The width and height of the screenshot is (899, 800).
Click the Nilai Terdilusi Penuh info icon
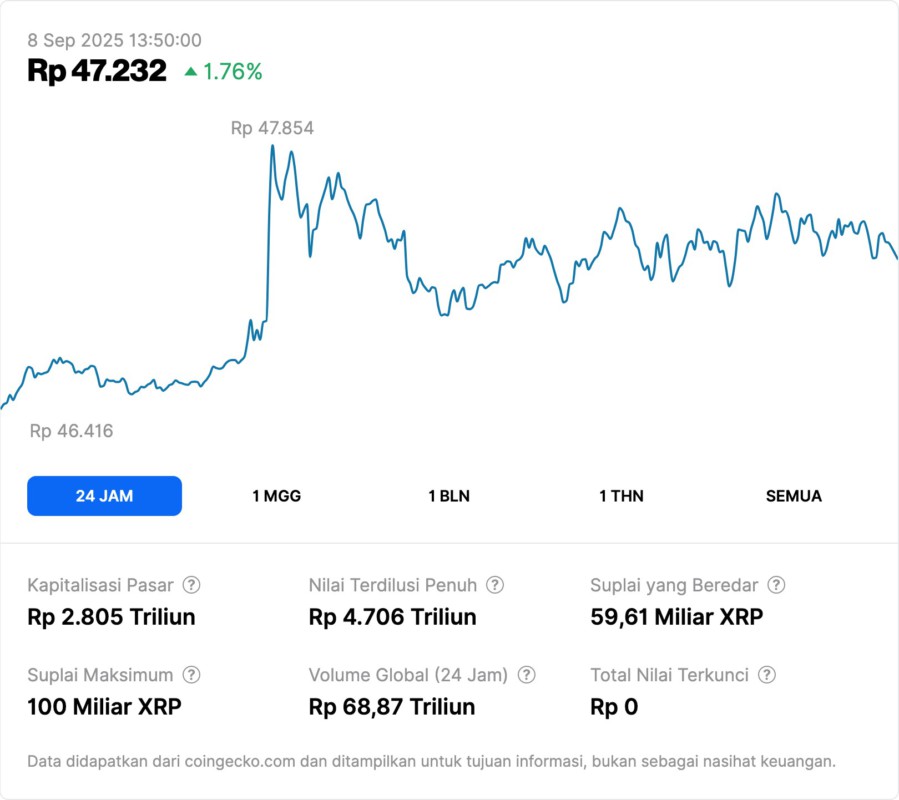point(495,585)
